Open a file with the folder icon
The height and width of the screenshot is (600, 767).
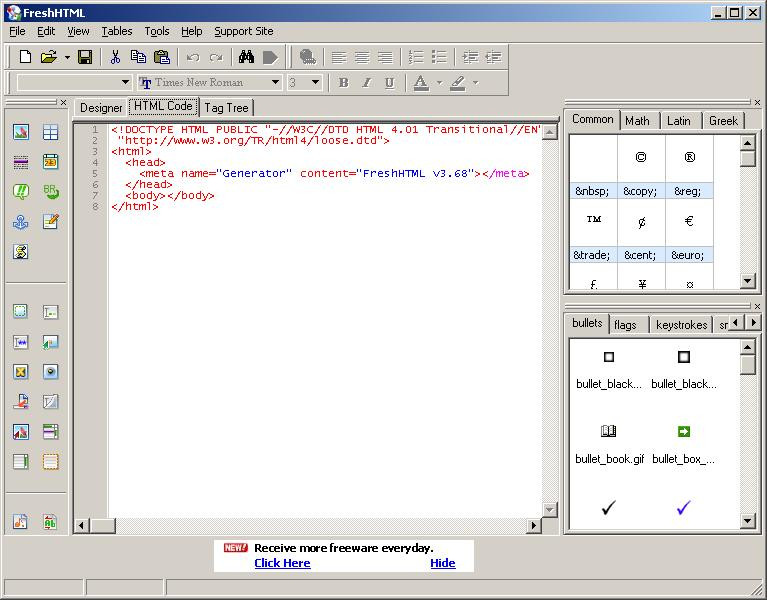[48, 57]
